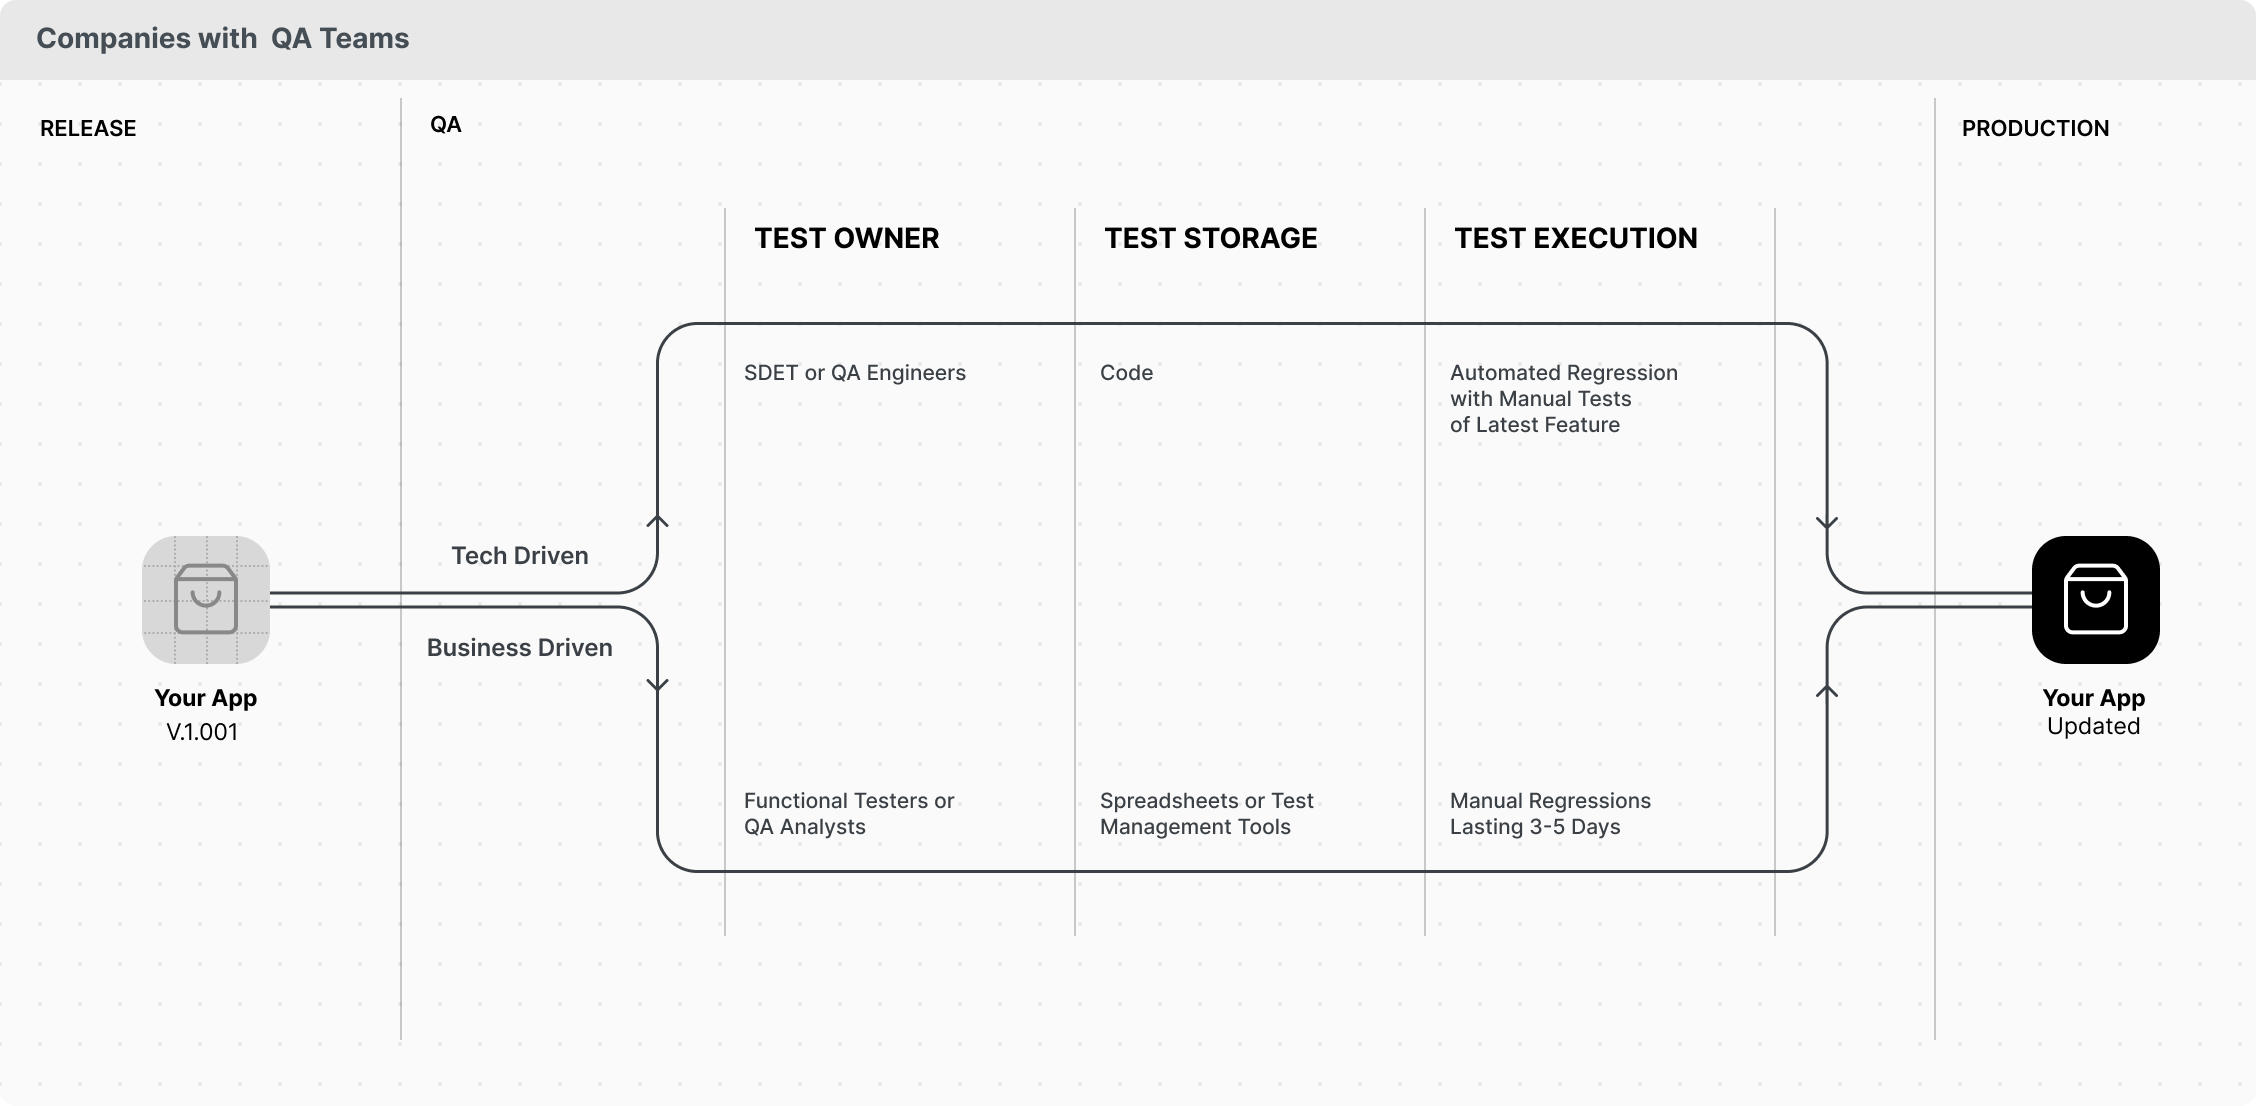Viewport: 2256px width, 1106px height.
Task: Click the SDET or QA Engineers entry
Action: click(855, 372)
